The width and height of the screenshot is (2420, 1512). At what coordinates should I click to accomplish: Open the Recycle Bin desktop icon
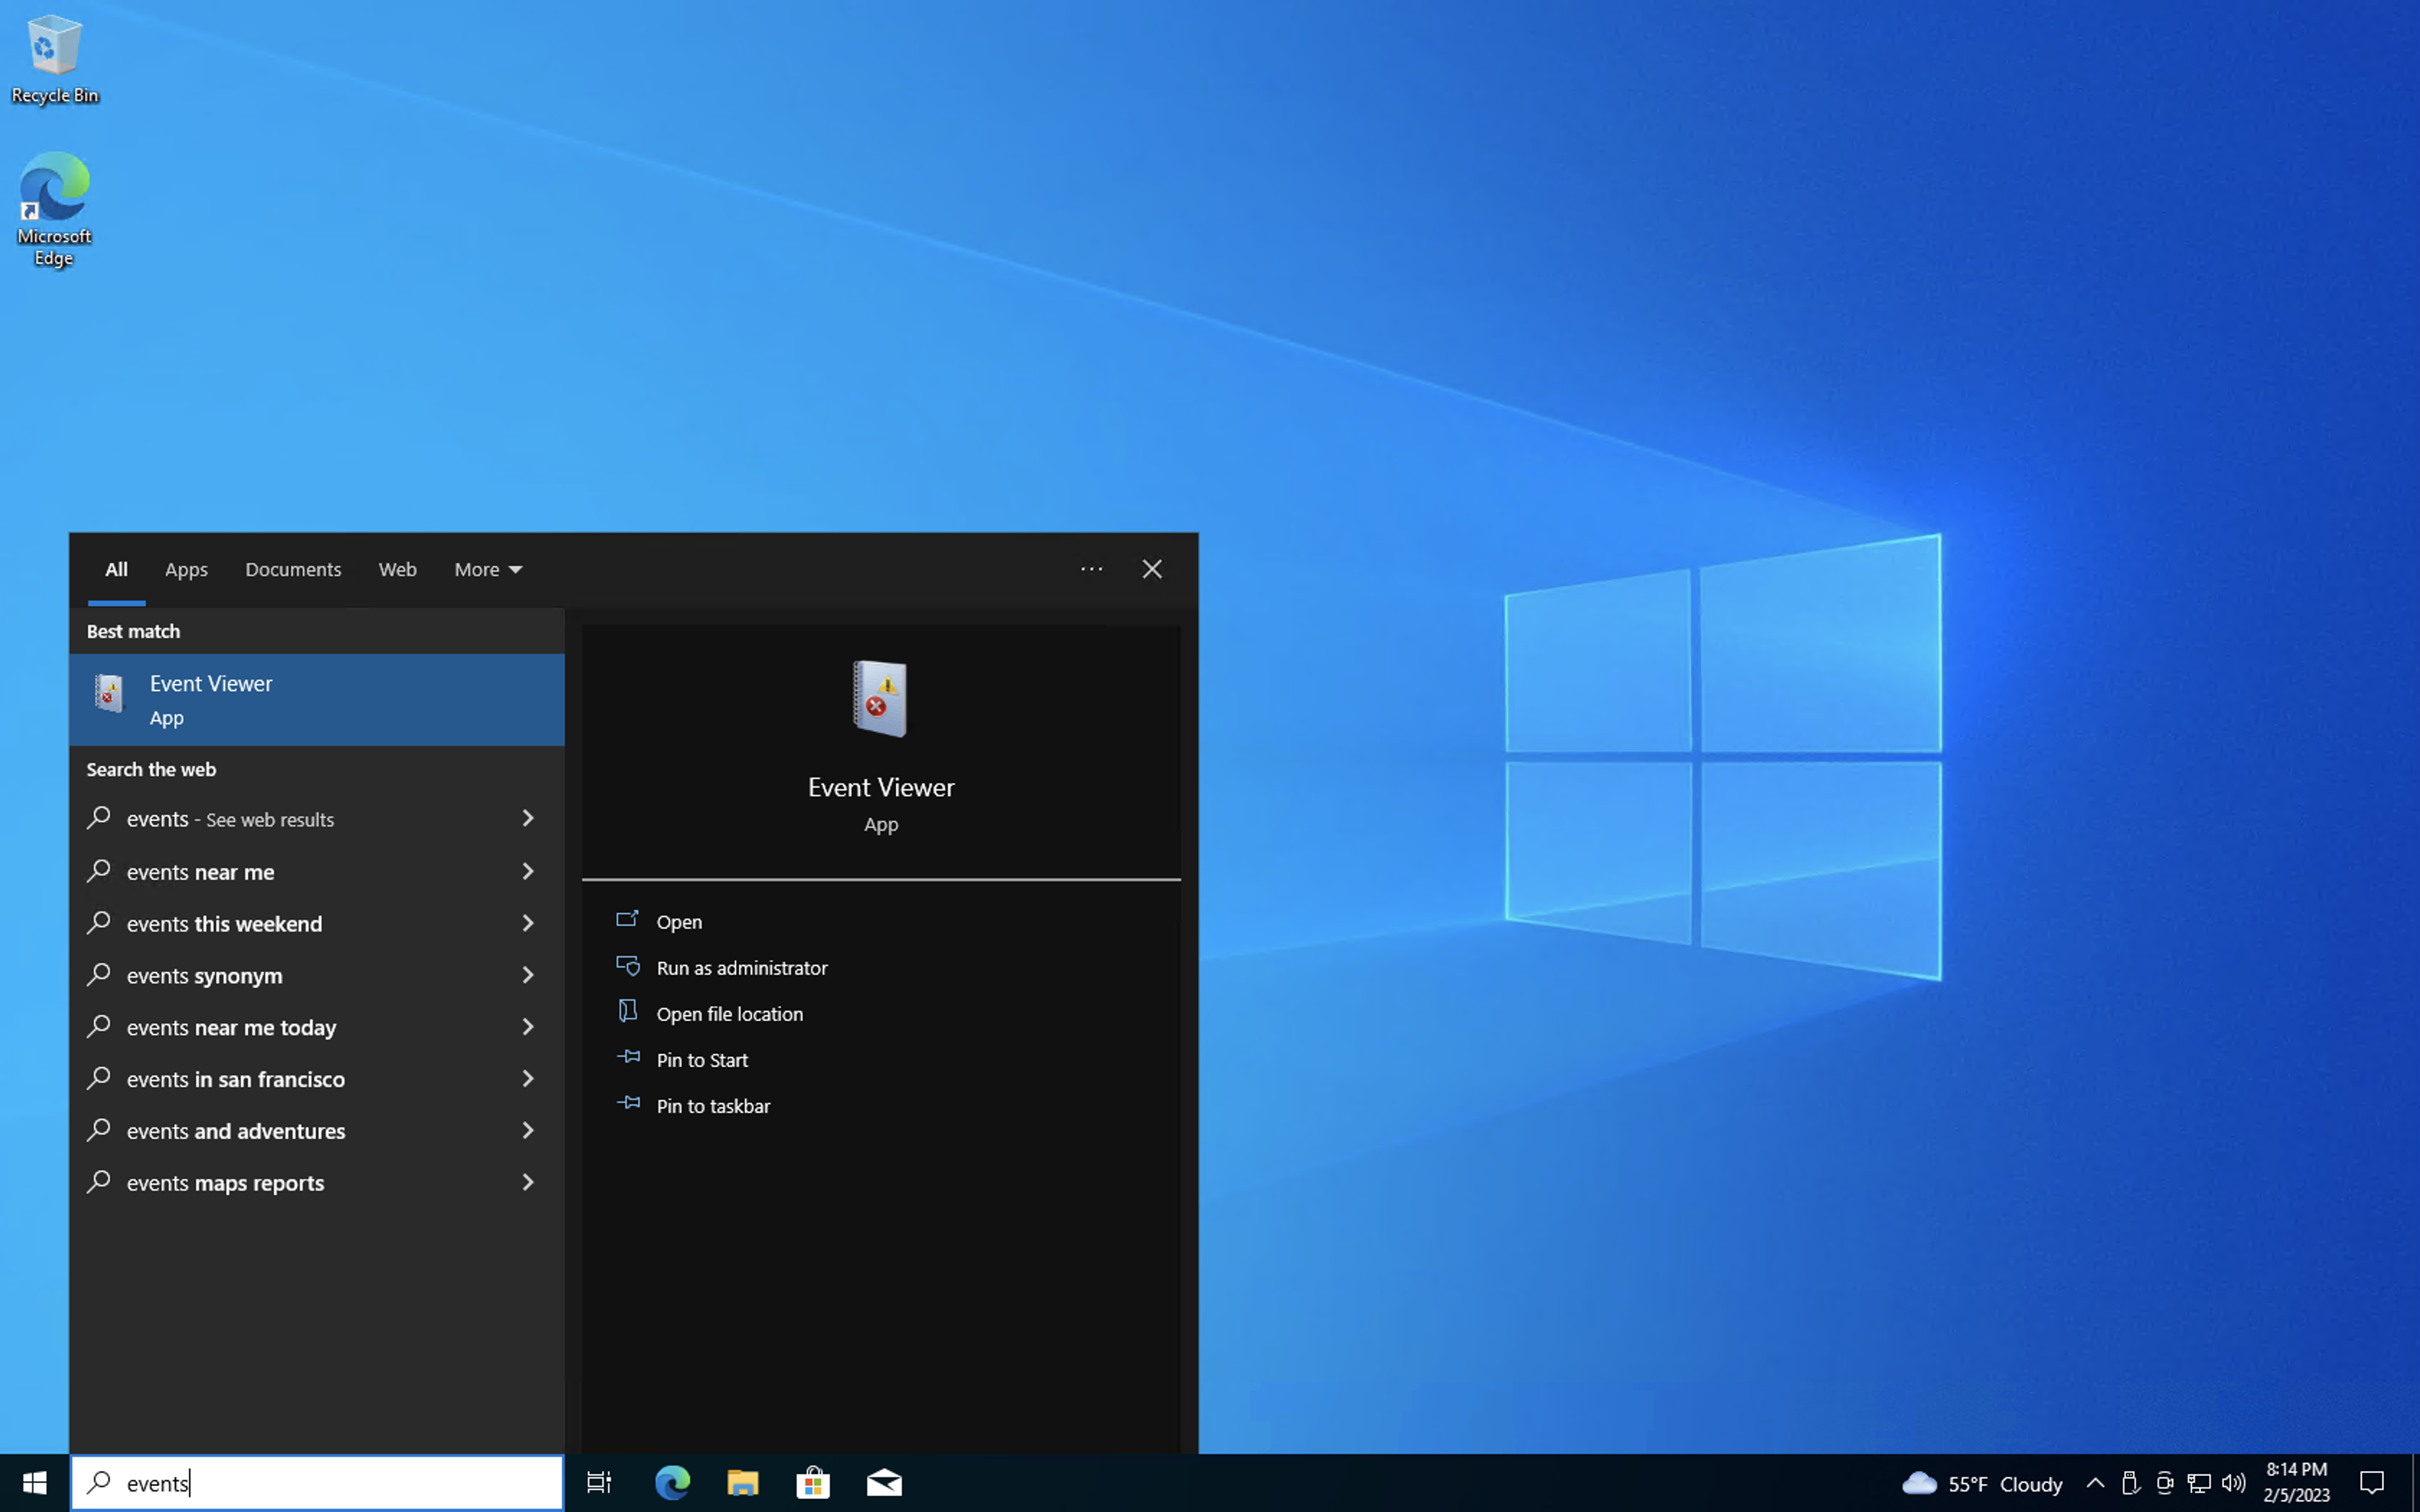[x=54, y=60]
